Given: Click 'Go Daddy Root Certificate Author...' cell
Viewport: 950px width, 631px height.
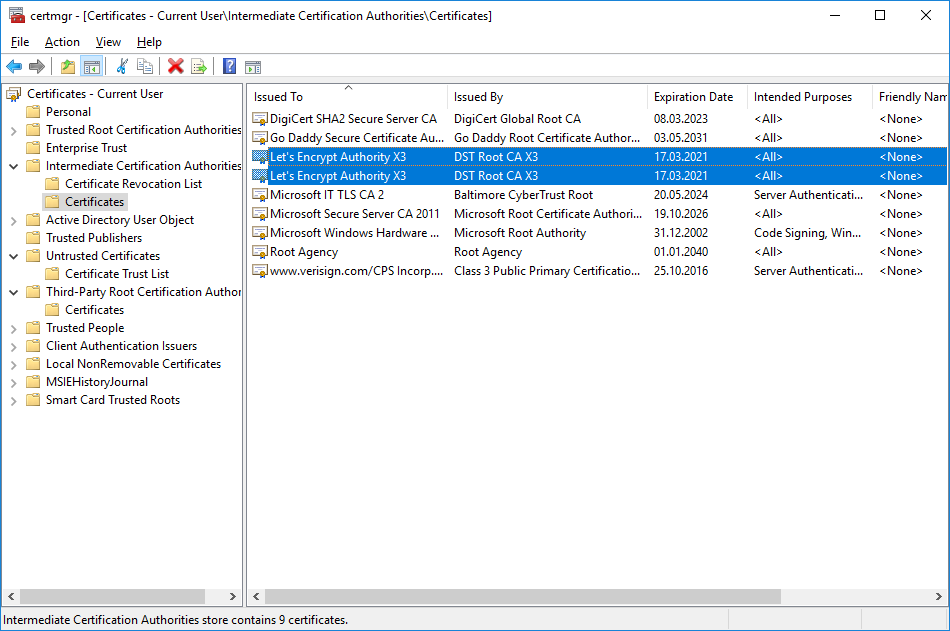Looking at the screenshot, I should [547, 138].
